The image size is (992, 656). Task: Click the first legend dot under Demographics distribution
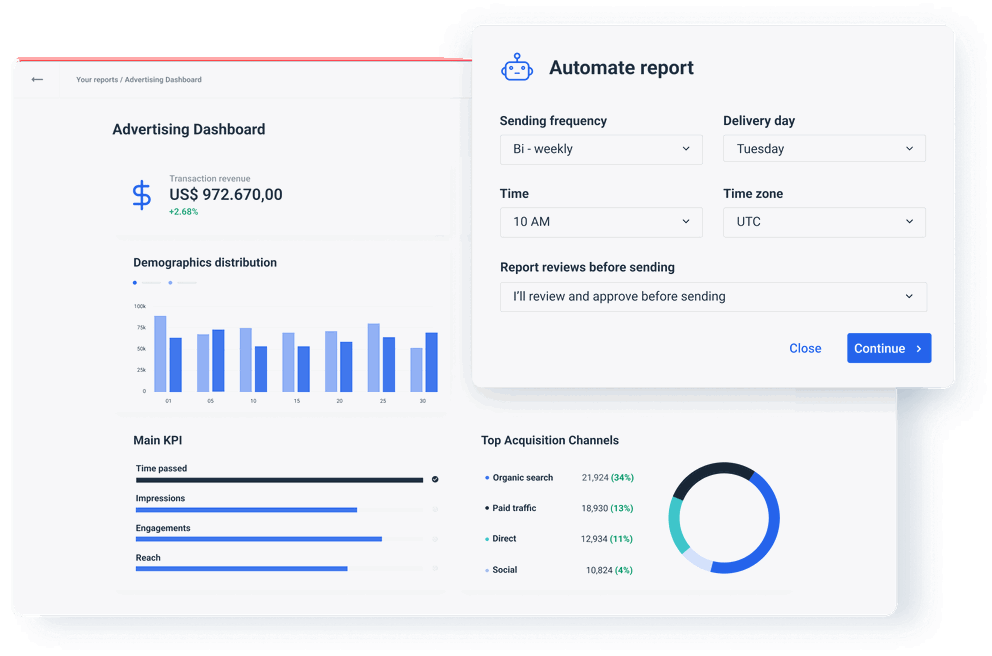(x=135, y=283)
